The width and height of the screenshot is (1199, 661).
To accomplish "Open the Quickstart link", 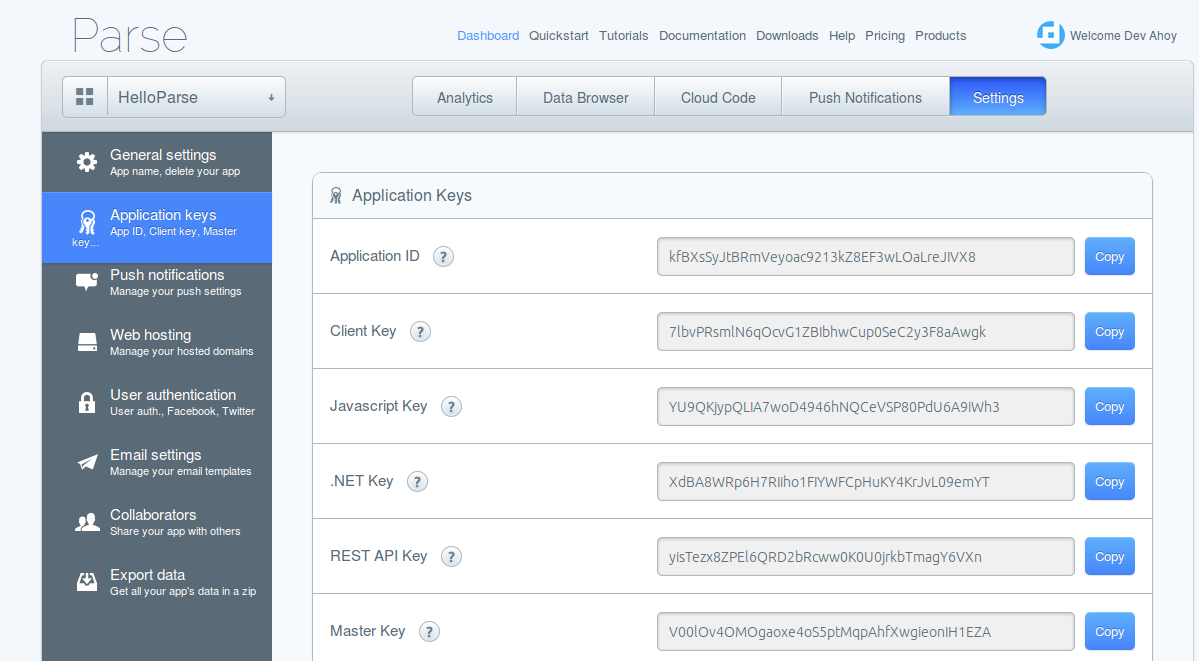I will tap(559, 35).
